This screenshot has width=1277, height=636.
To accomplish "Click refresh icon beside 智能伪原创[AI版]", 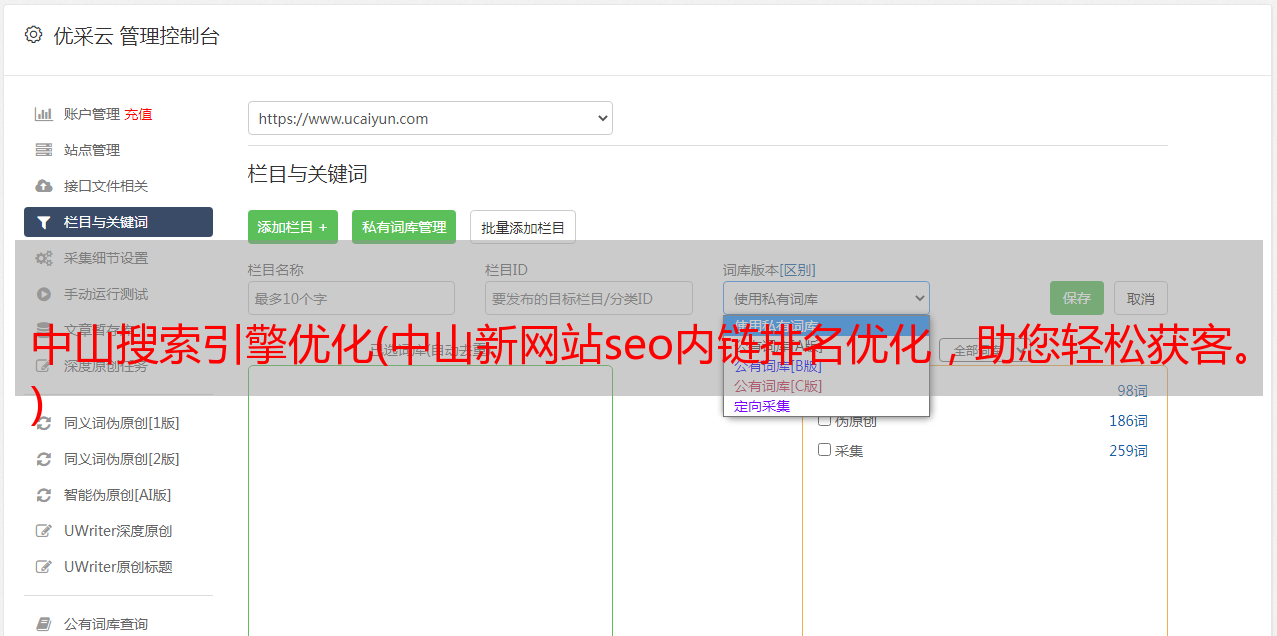I will (x=44, y=495).
